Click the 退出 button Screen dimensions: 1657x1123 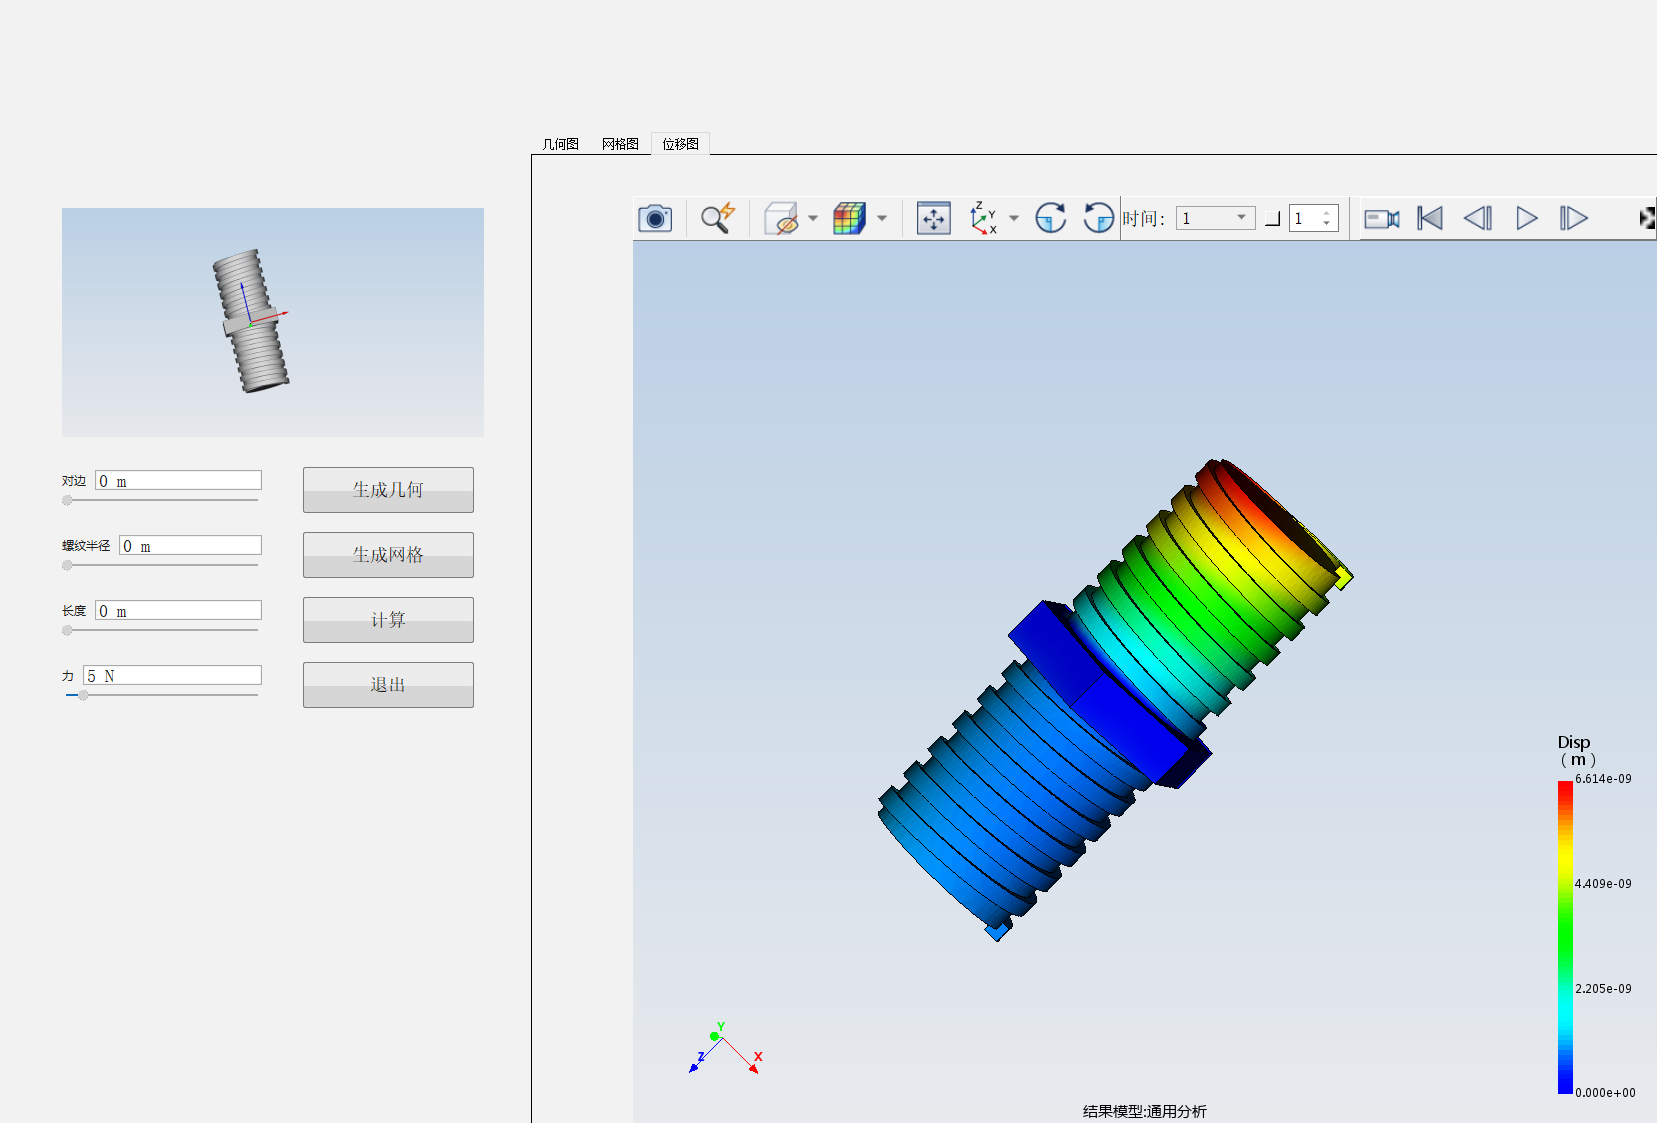(388, 685)
